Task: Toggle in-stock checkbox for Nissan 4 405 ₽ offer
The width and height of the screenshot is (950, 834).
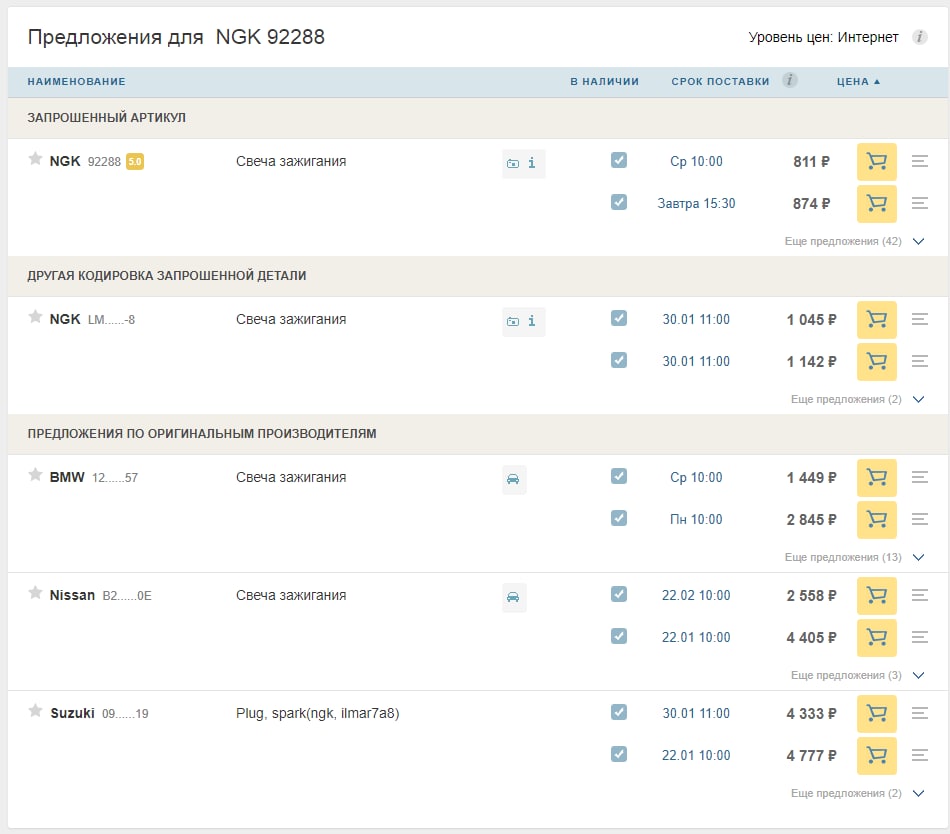Action: point(619,637)
